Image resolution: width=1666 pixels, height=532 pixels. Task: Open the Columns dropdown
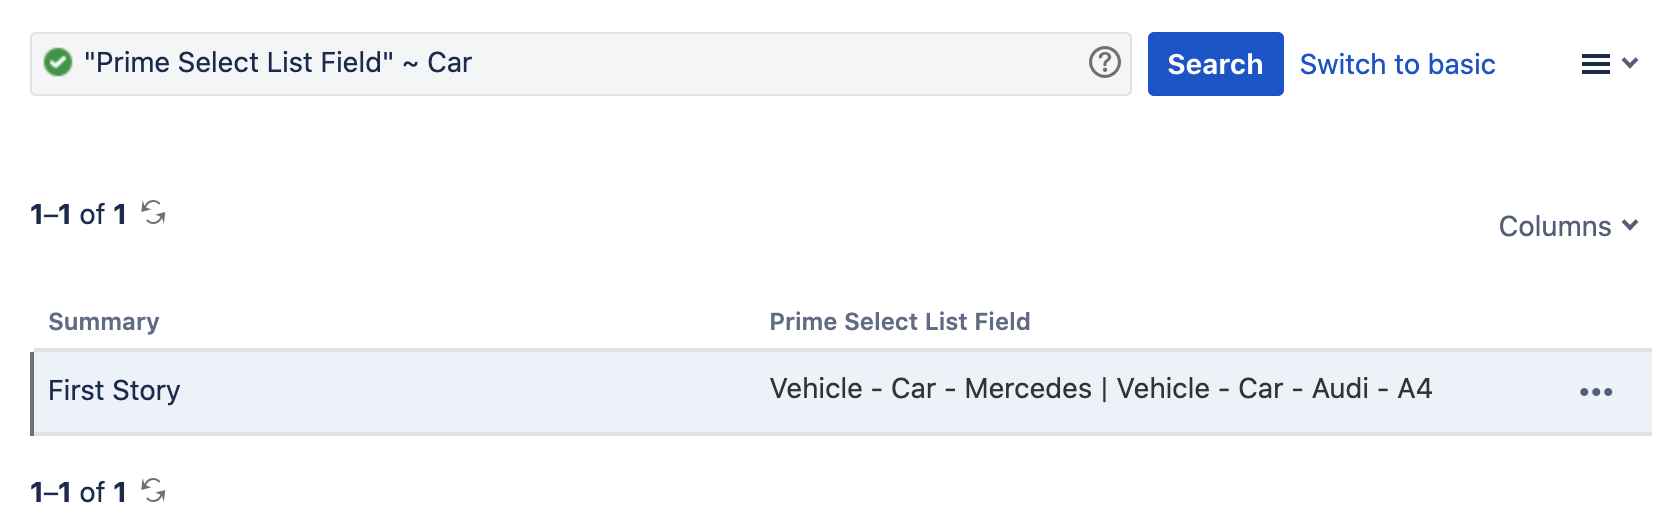coord(1555,227)
